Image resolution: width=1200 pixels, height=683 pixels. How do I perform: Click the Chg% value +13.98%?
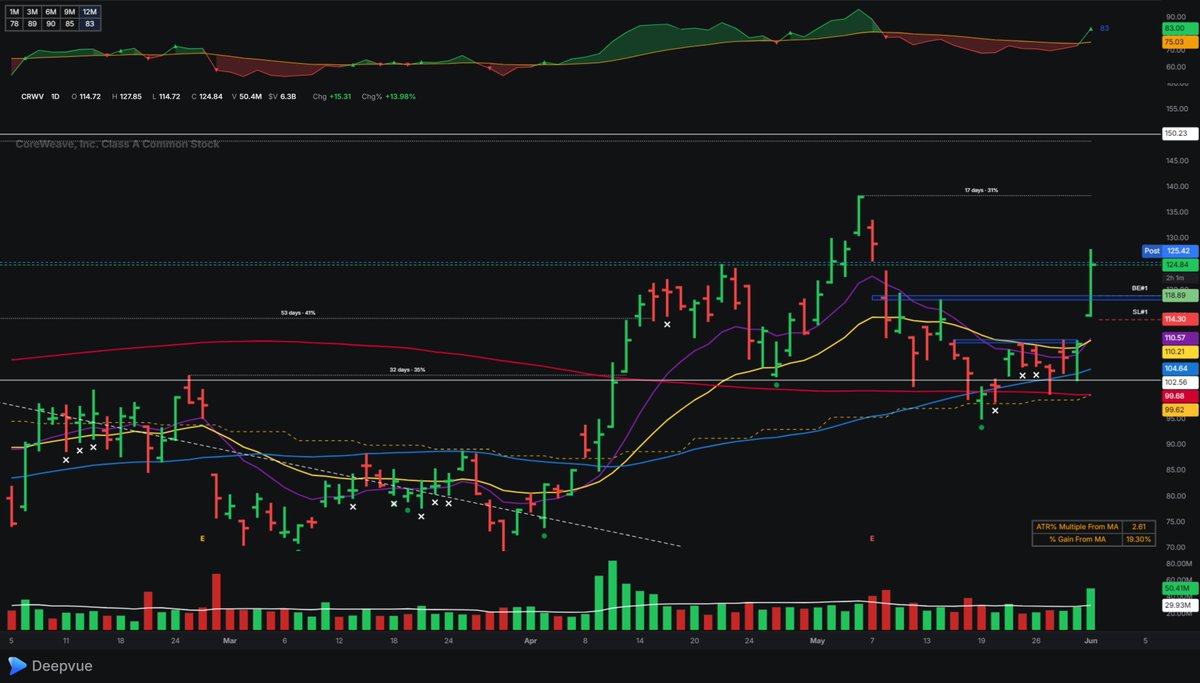click(400, 97)
